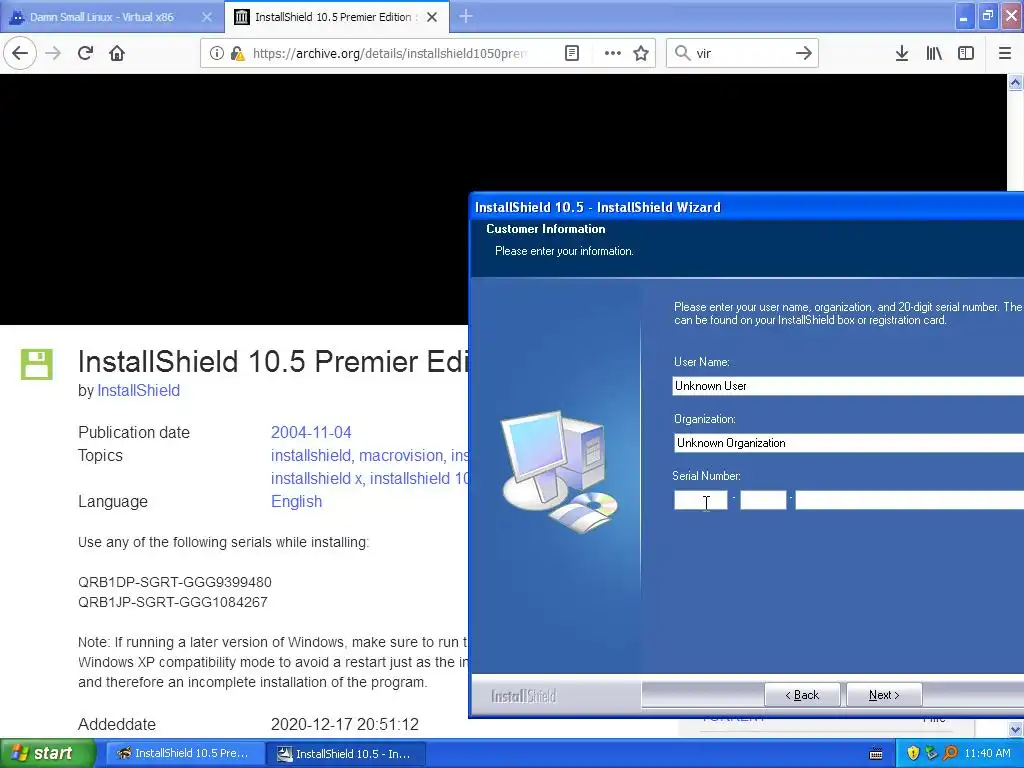Open the 'installshield x' topic link
The width and height of the screenshot is (1024, 768).
point(317,478)
